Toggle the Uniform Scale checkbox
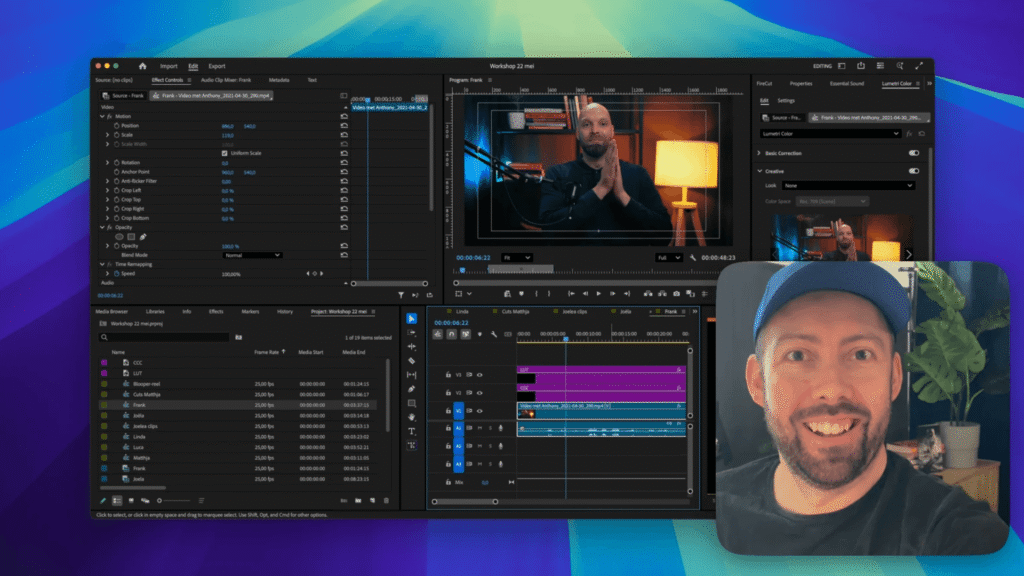The width and height of the screenshot is (1024, 576). pyautogui.click(x=225, y=153)
